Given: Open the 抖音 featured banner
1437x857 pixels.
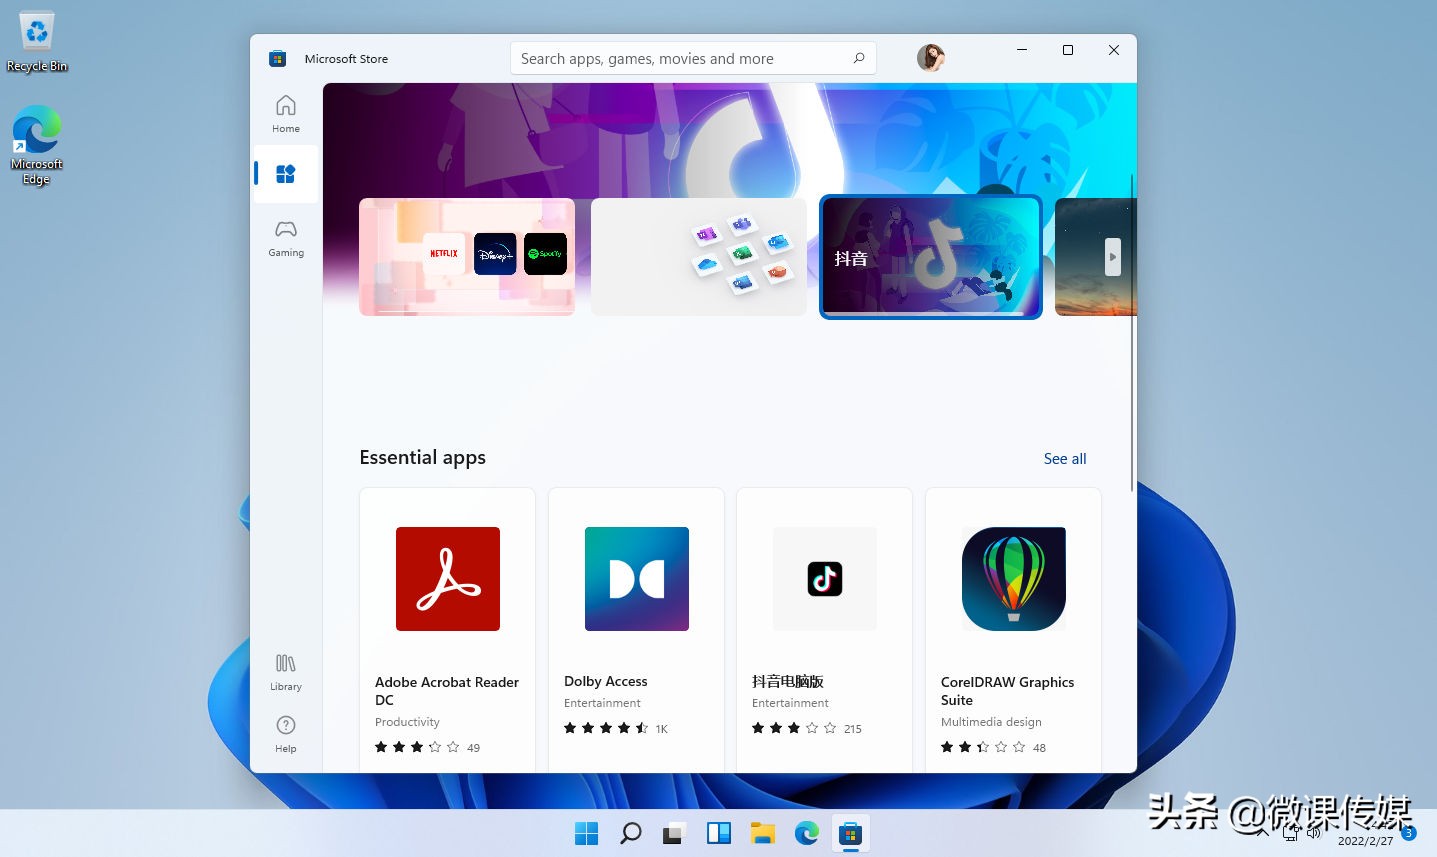Looking at the screenshot, I should 930,256.
